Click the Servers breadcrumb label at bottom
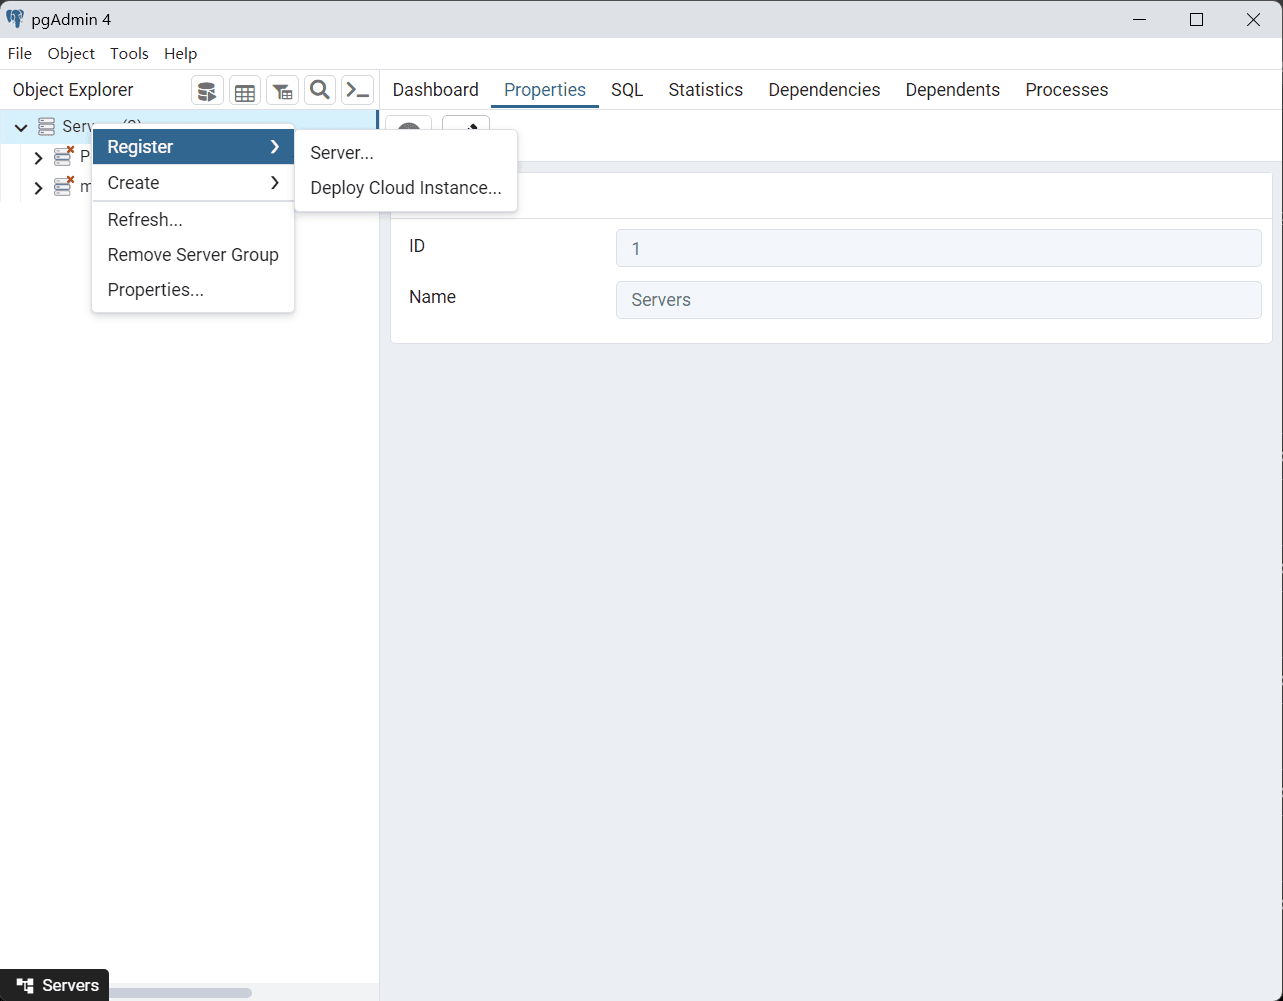Viewport: 1283px width, 1001px height. (x=70, y=985)
